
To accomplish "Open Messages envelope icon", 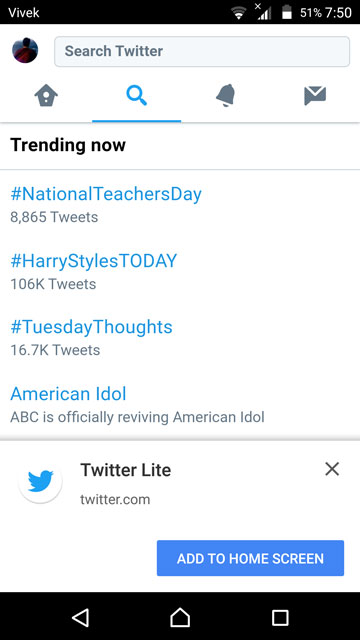I will click(315, 96).
